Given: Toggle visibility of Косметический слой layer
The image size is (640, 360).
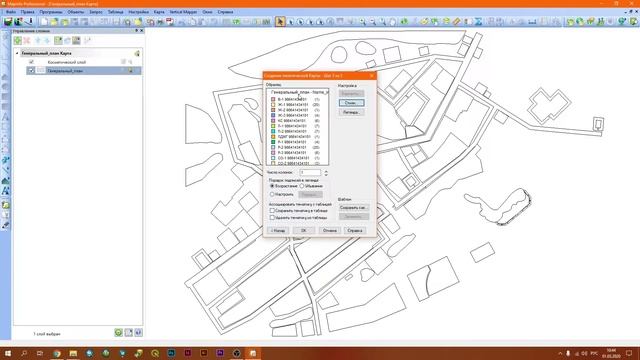Looking at the screenshot, I should tap(31, 62).
